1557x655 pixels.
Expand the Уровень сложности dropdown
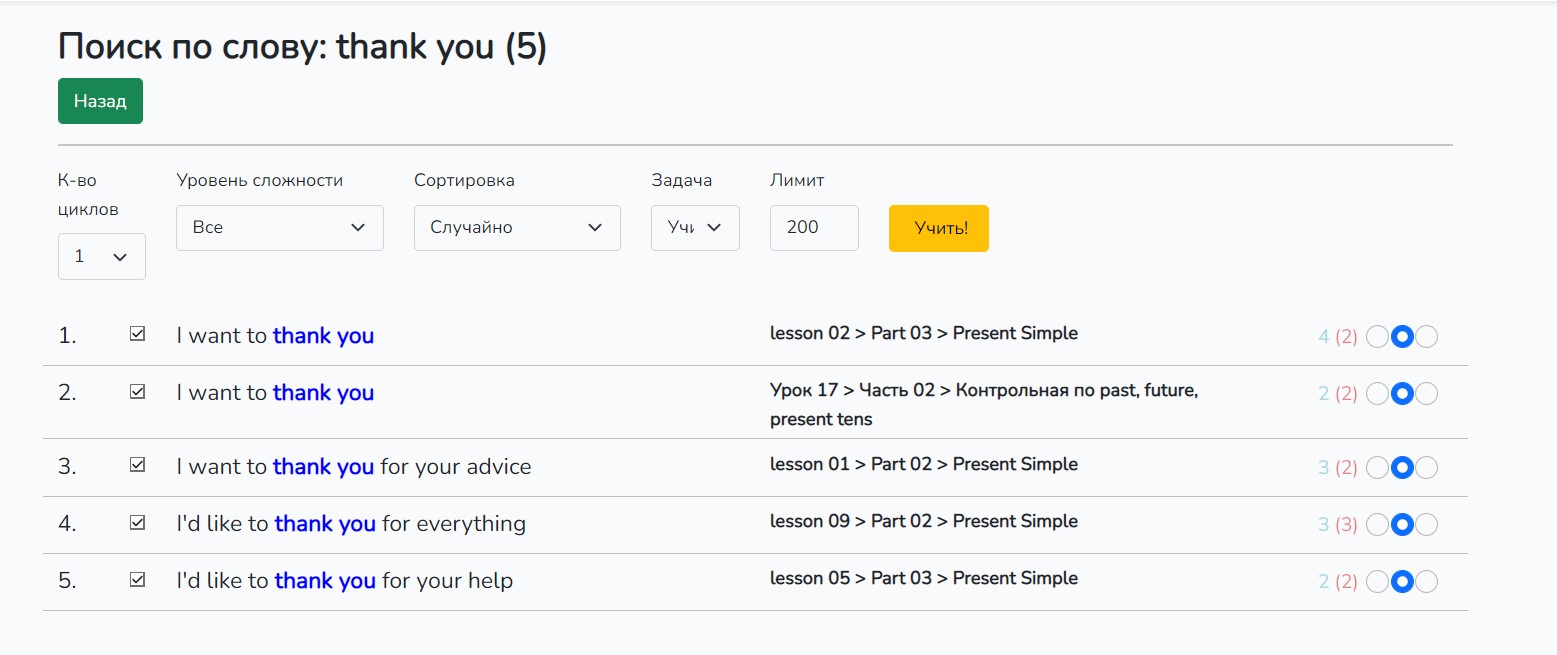tap(279, 228)
